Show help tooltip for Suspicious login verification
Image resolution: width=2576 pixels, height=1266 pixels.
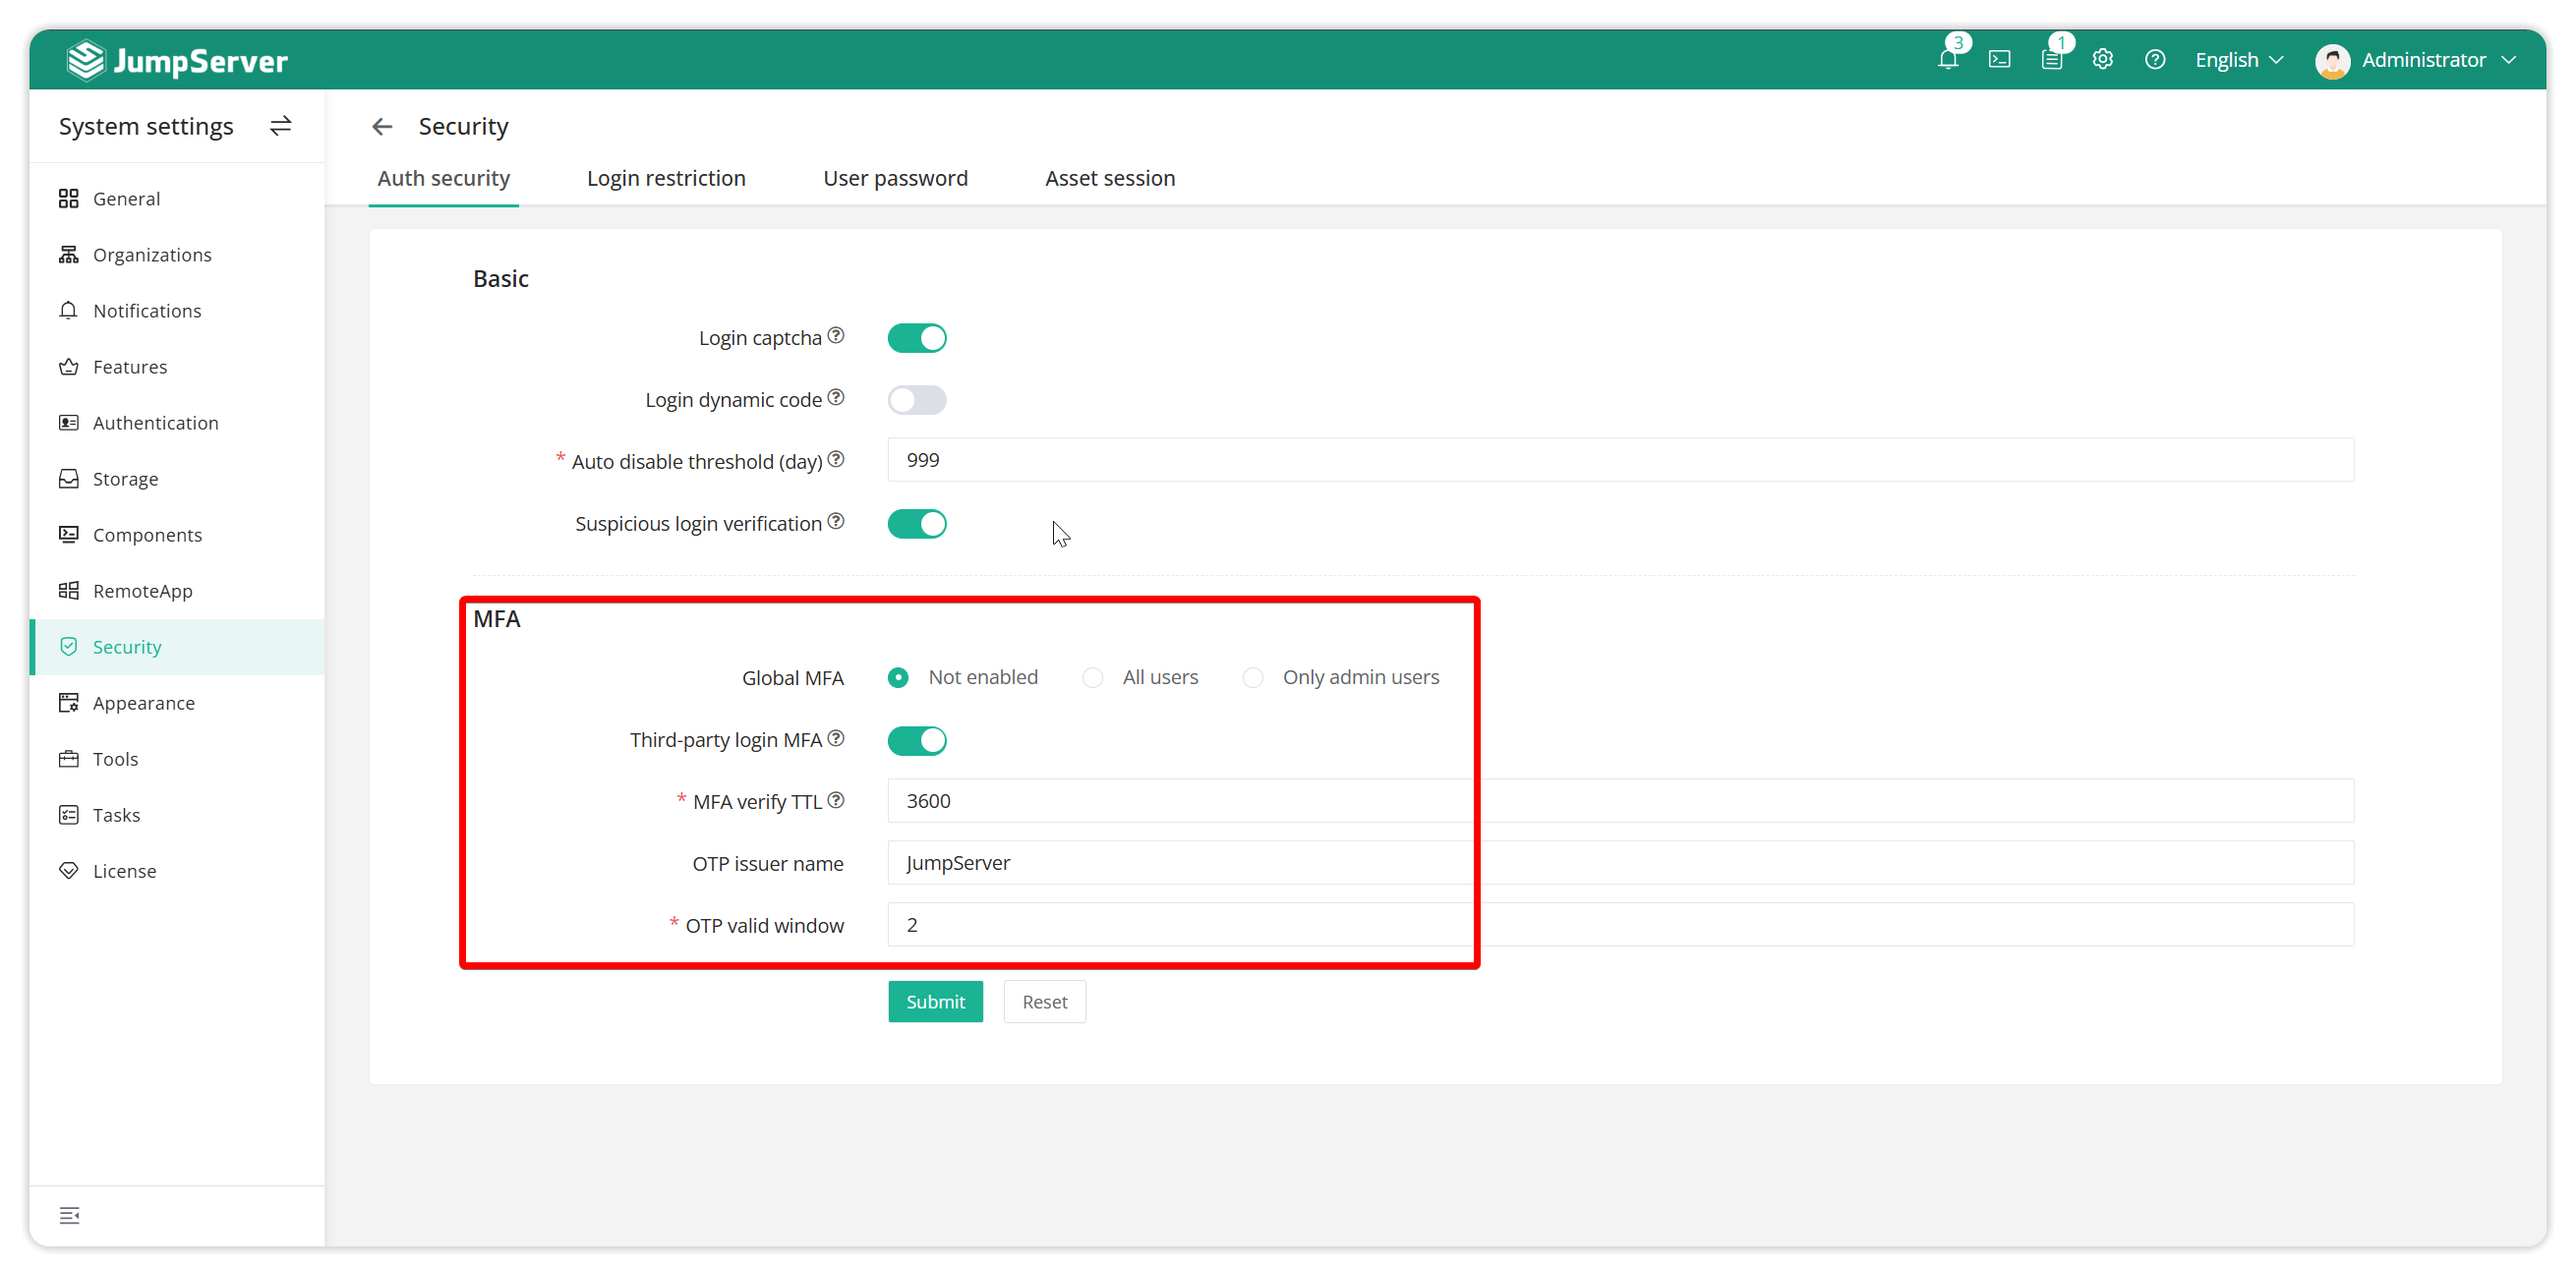(836, 522)
